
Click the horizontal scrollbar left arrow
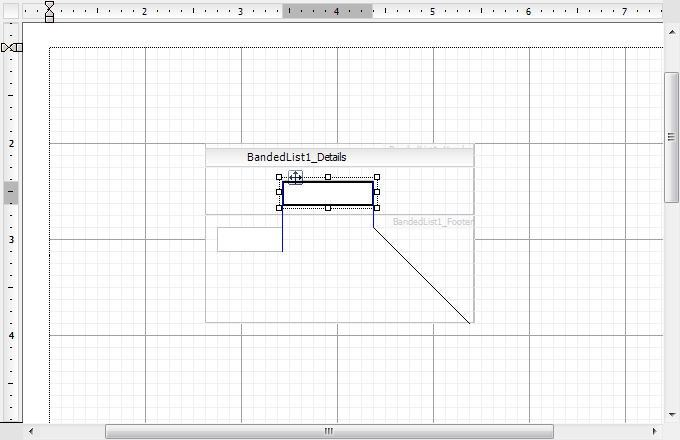(x=31, y=432)
